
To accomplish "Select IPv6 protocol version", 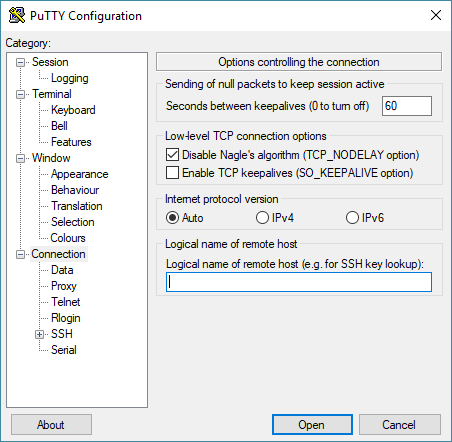I will 352,218.
